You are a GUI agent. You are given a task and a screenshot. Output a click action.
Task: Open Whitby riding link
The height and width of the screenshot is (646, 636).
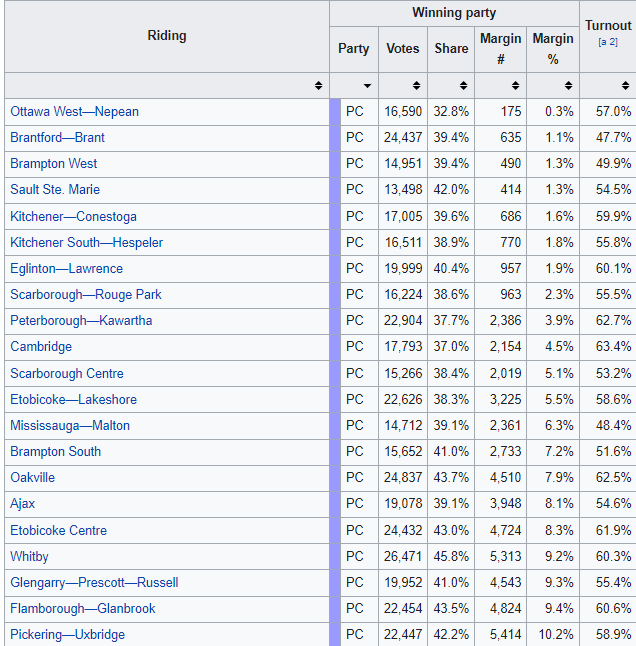(29, 556)
